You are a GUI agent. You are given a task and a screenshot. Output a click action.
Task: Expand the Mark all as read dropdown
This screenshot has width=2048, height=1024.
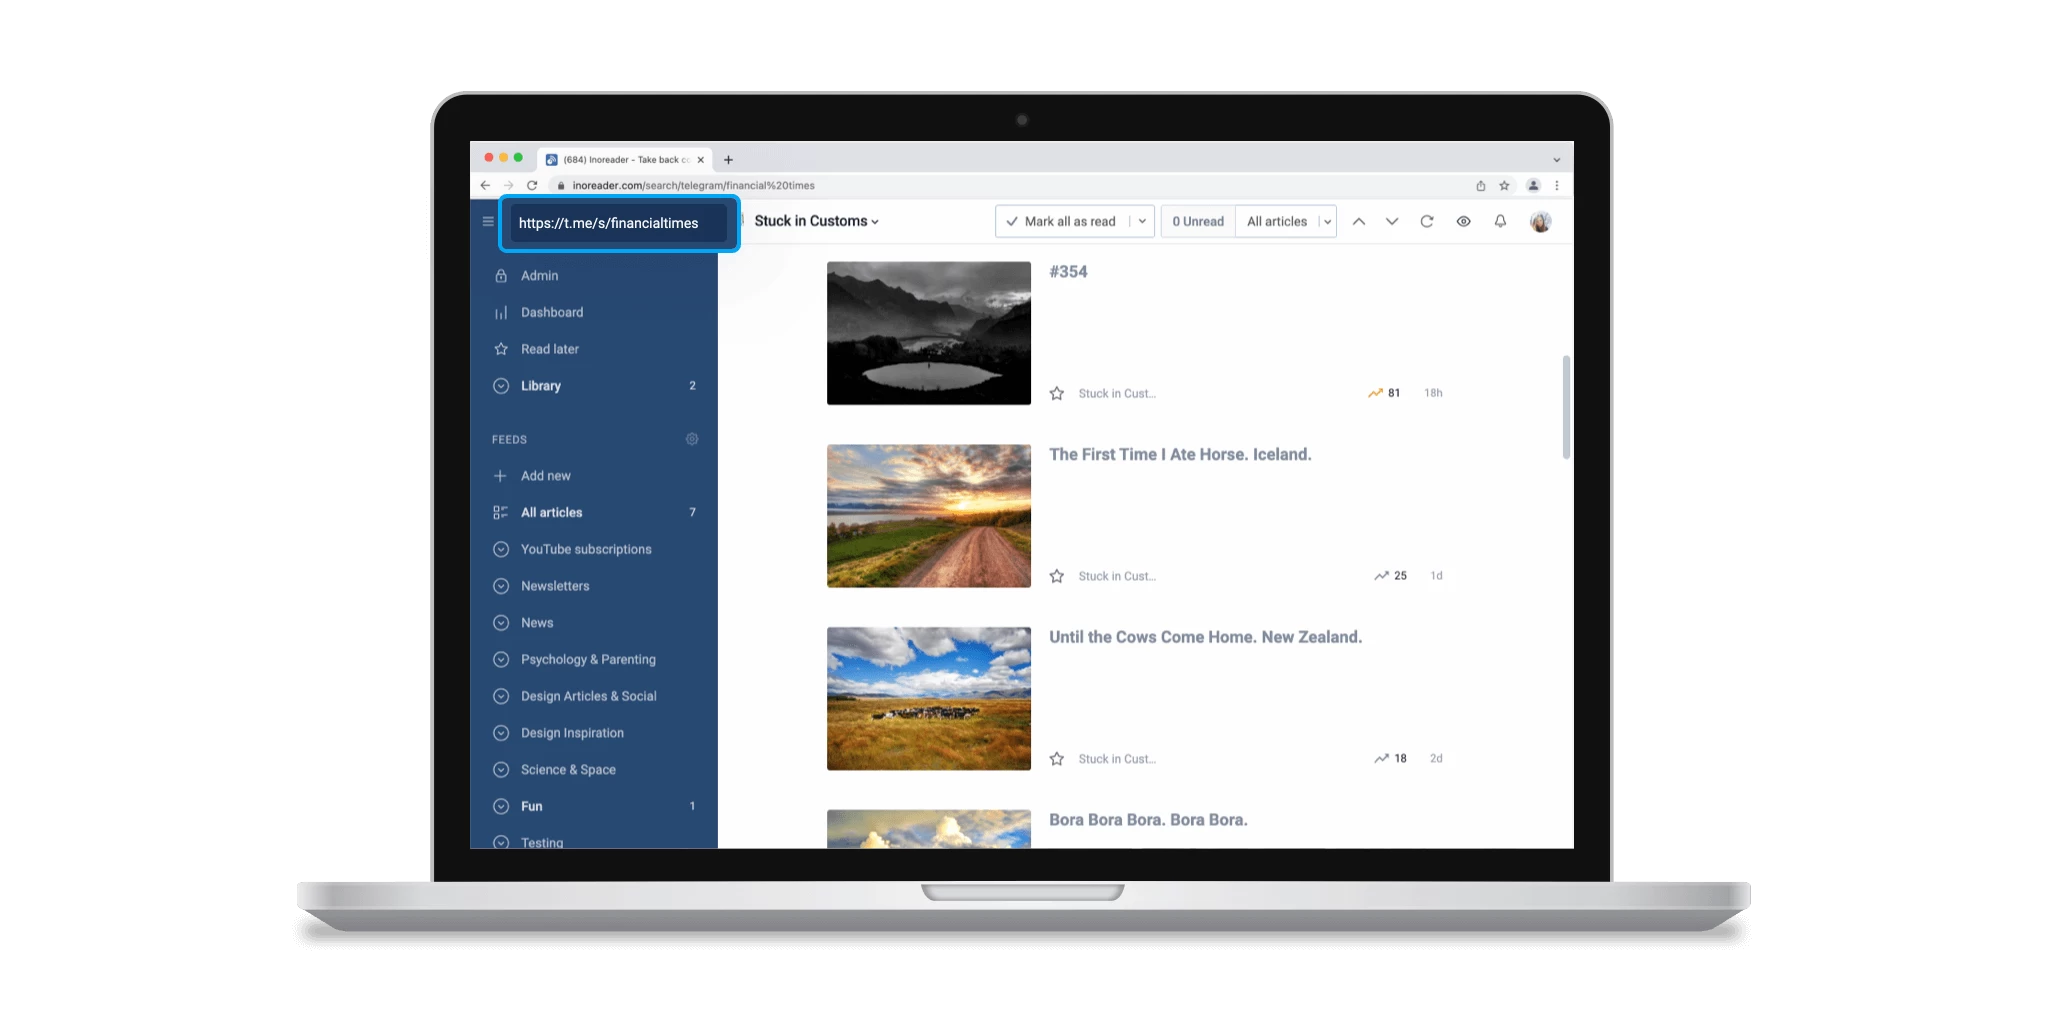[1141, 221]
